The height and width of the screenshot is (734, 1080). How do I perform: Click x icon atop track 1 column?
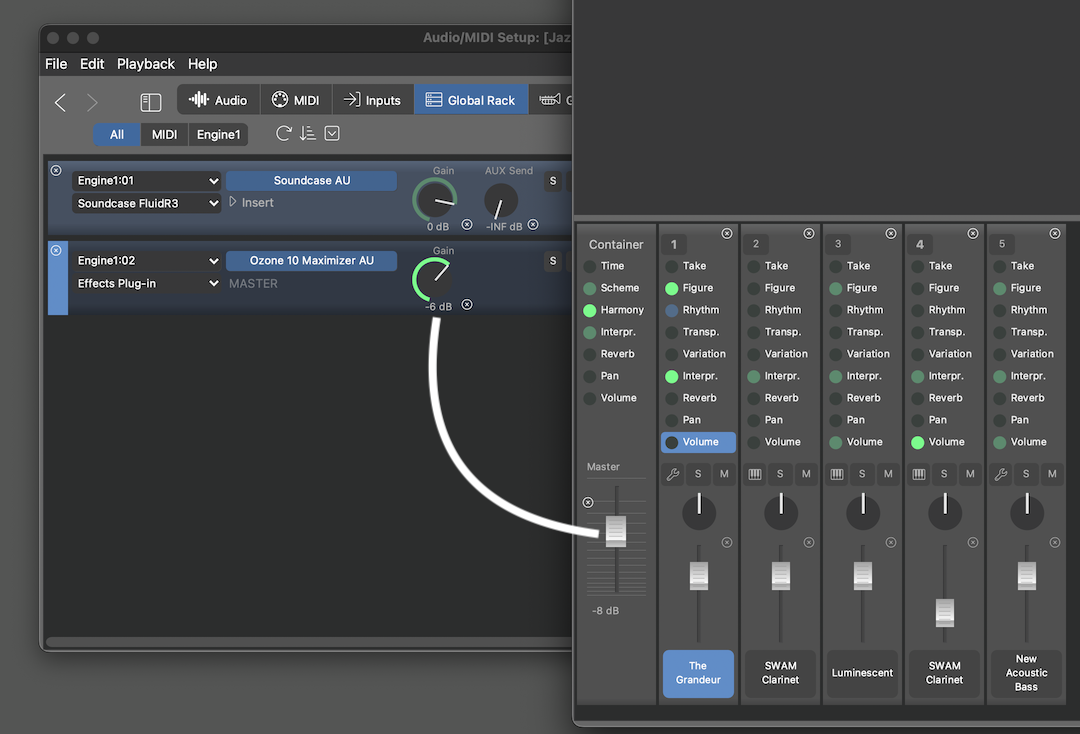pos(727,233)
